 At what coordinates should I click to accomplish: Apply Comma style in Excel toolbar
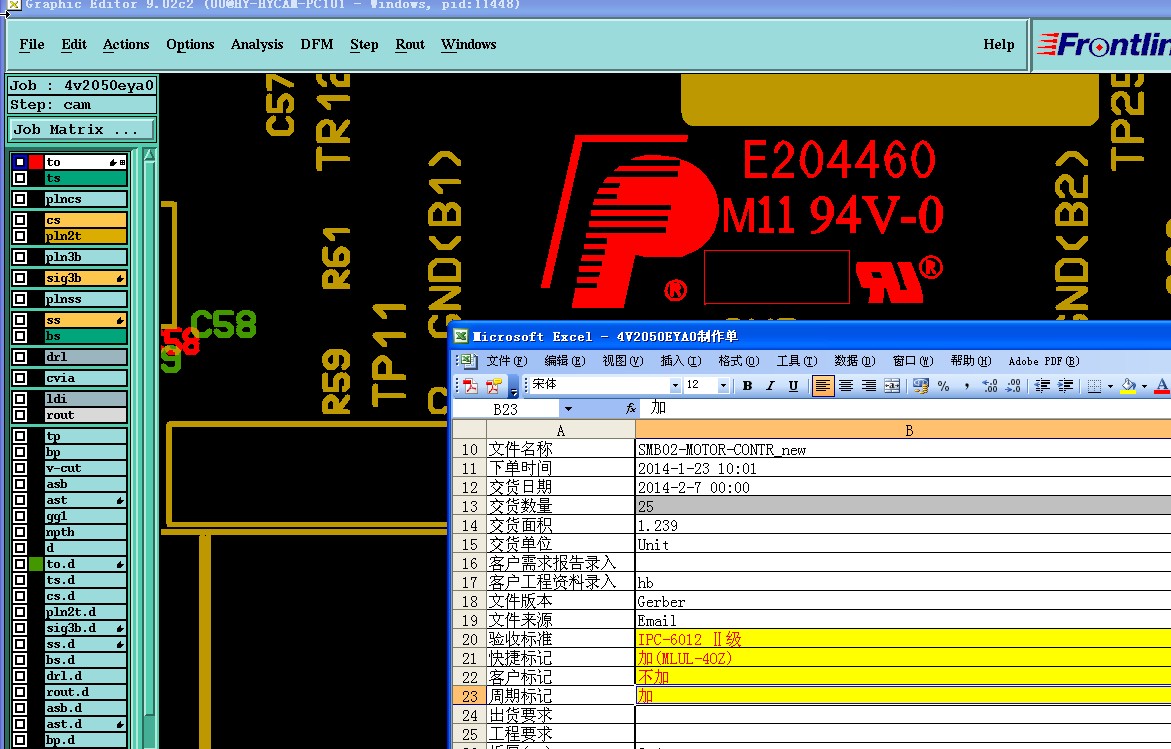tap(966, 385)
